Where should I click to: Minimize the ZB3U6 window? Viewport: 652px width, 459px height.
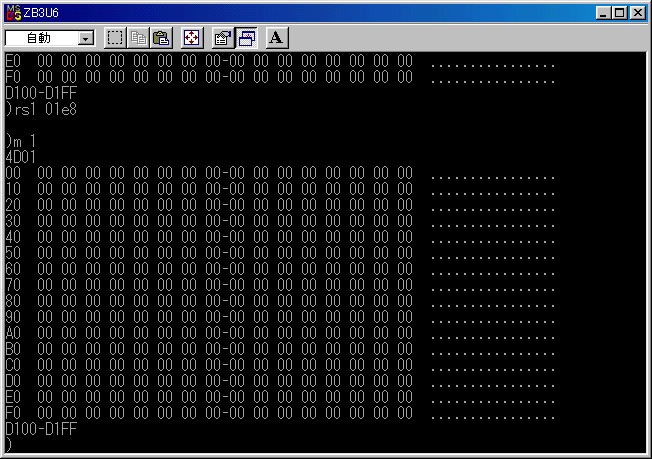[603, 13]
